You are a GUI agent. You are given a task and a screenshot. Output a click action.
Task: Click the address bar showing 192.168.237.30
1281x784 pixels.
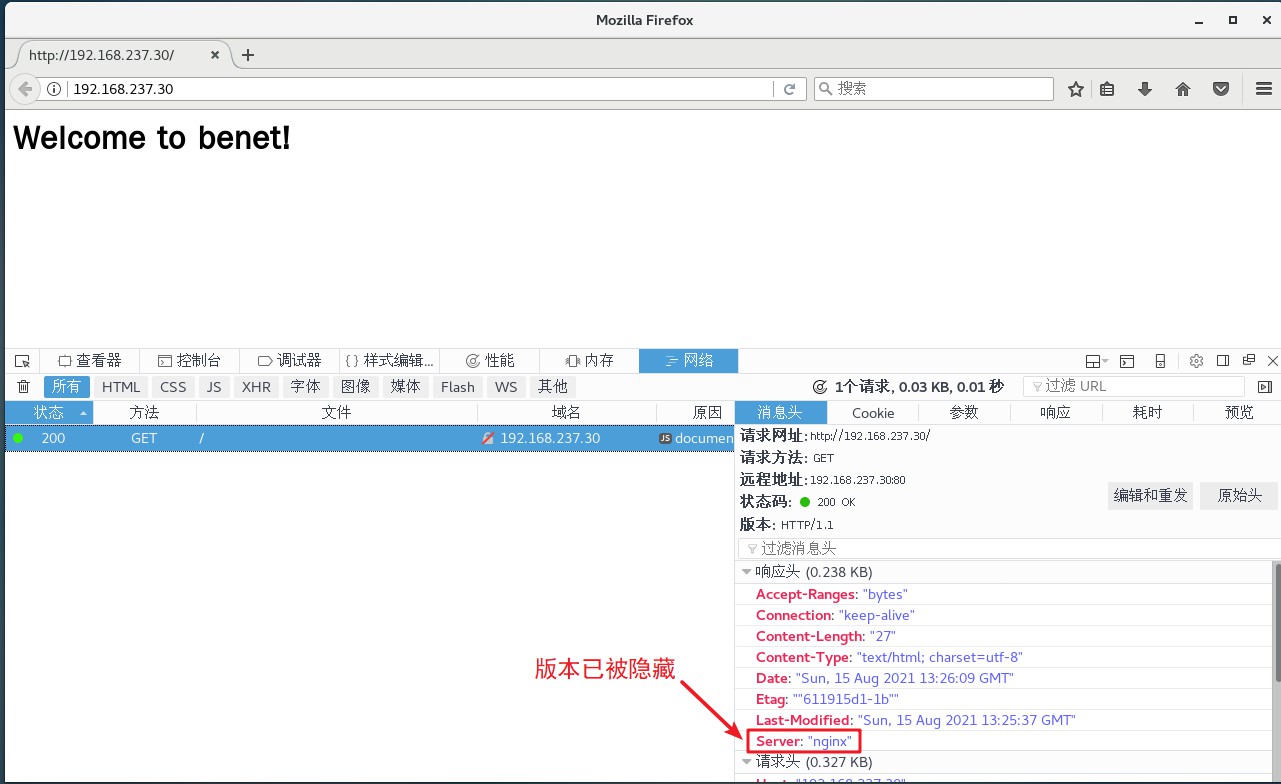(422, 89)
